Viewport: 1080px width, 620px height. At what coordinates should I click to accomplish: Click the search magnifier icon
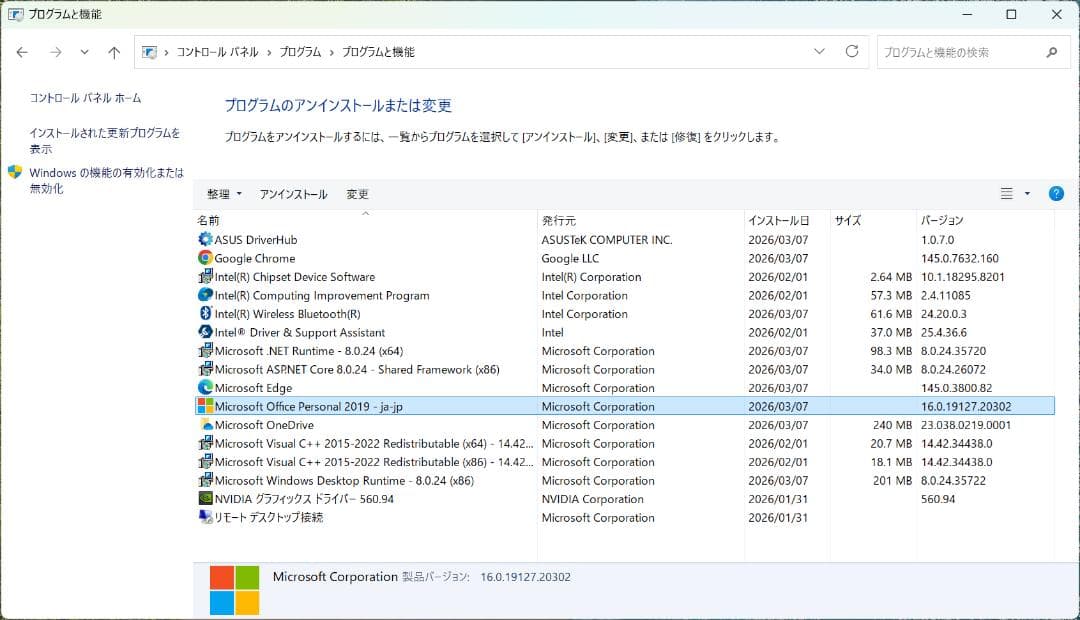(1052, 52)
